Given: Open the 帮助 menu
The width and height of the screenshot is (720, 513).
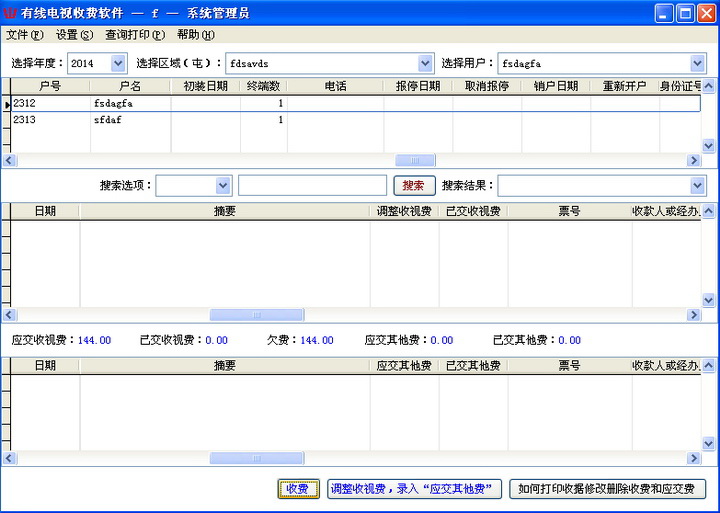Looking at the screenshot, I should click(x=195, y=34).
